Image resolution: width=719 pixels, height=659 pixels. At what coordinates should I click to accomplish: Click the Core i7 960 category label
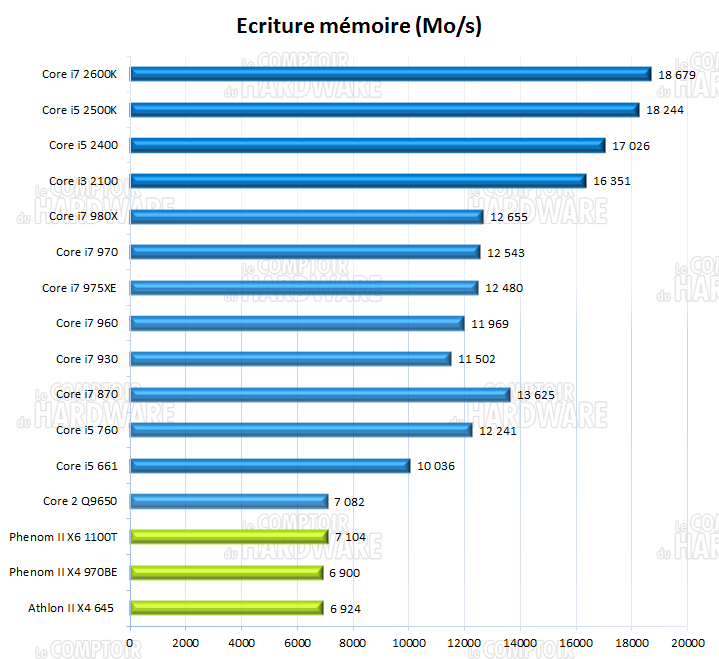(x=87, y=323)
